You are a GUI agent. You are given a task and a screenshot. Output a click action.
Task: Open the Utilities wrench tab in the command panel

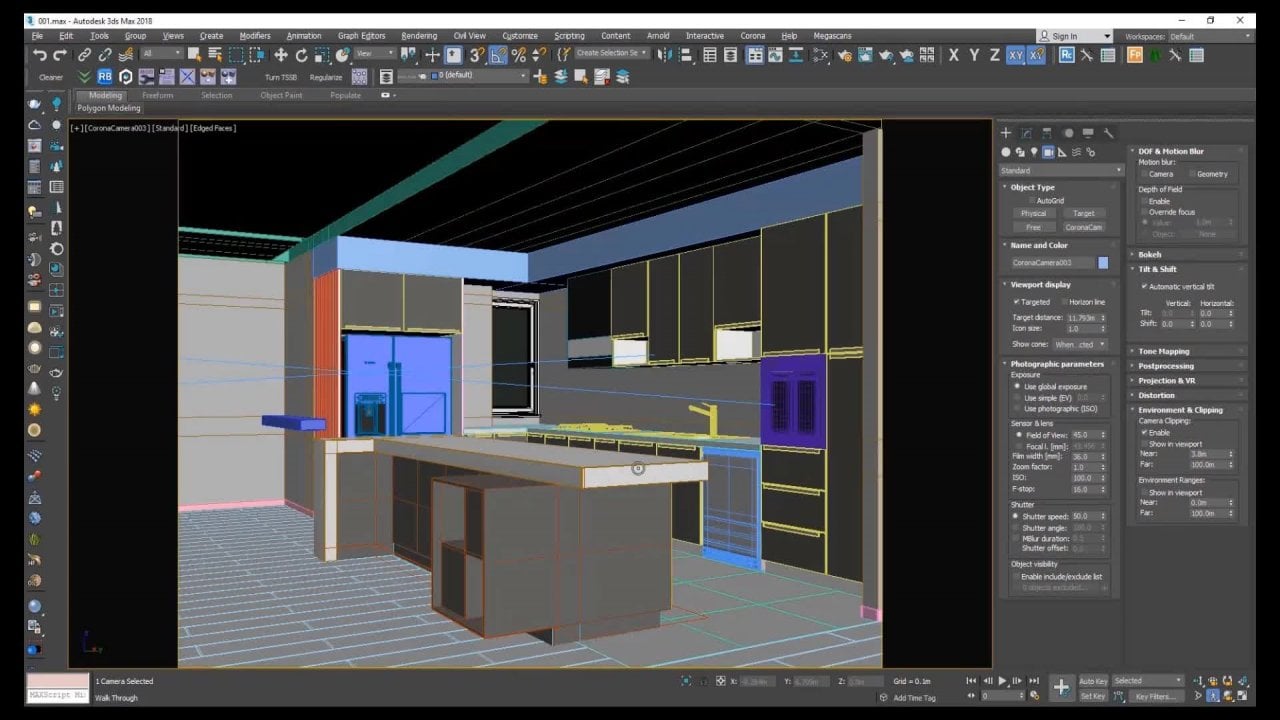tap(1109, 133)
